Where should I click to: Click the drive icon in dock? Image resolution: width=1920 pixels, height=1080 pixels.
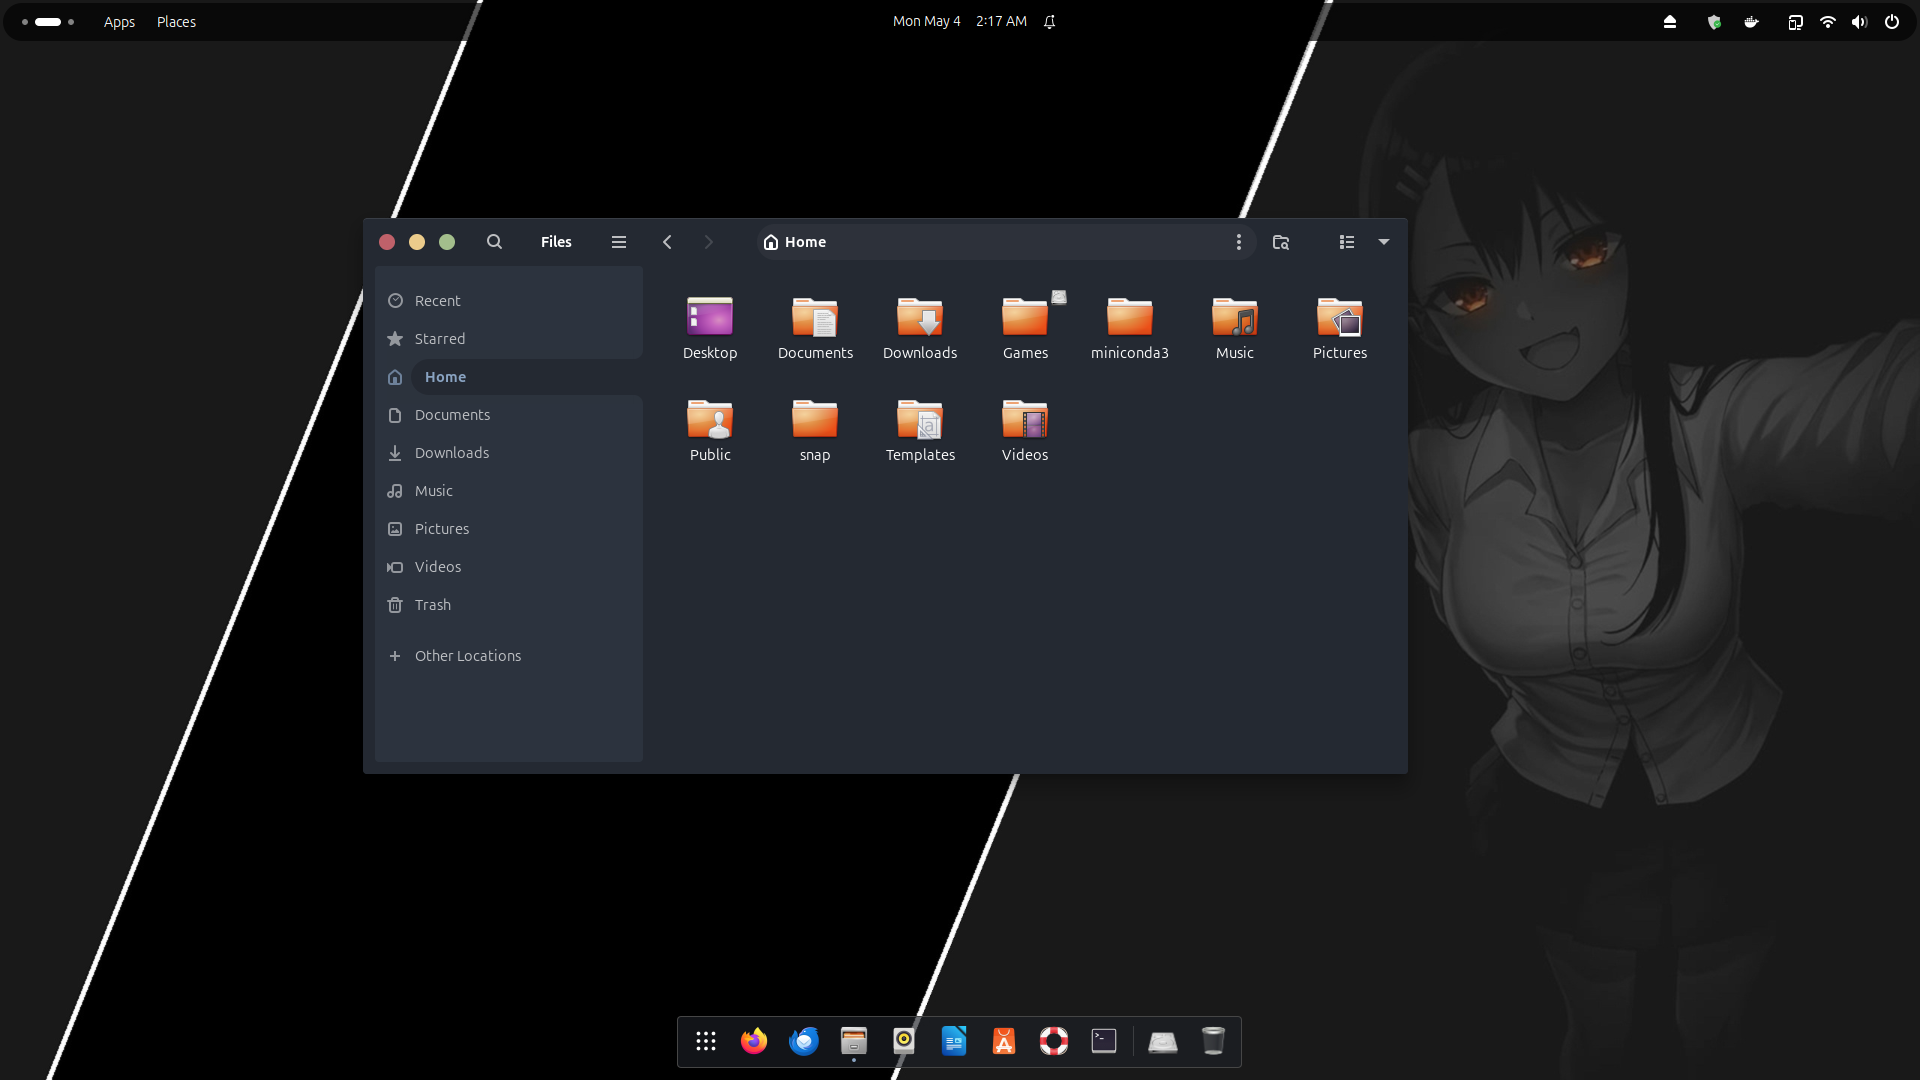tap(1163, 1042)
